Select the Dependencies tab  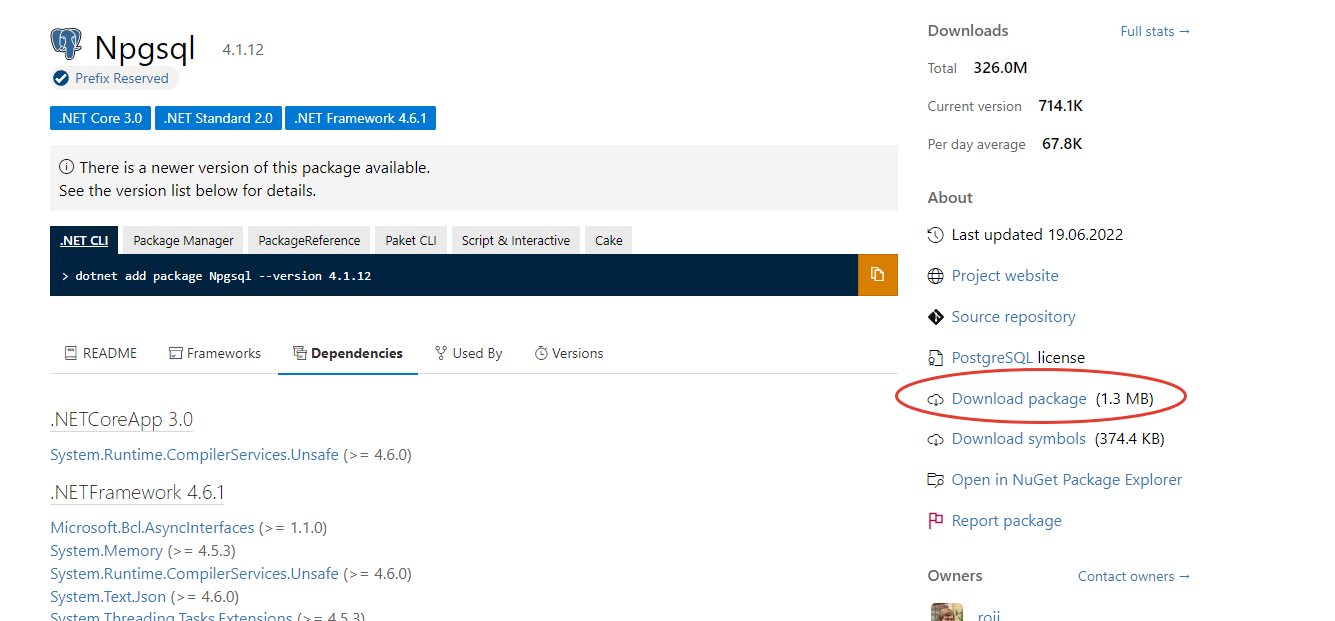(348, 353)
